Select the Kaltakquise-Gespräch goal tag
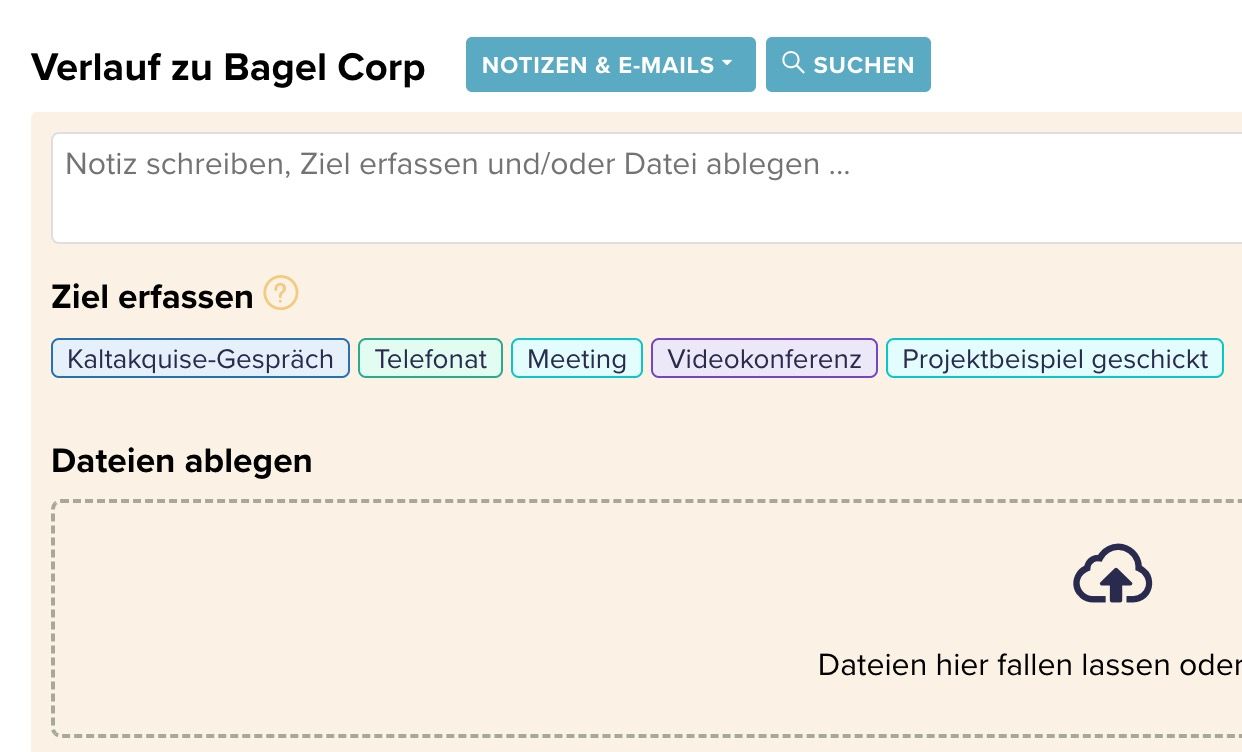Screen dimensions: 1242x752 (199, 358)
